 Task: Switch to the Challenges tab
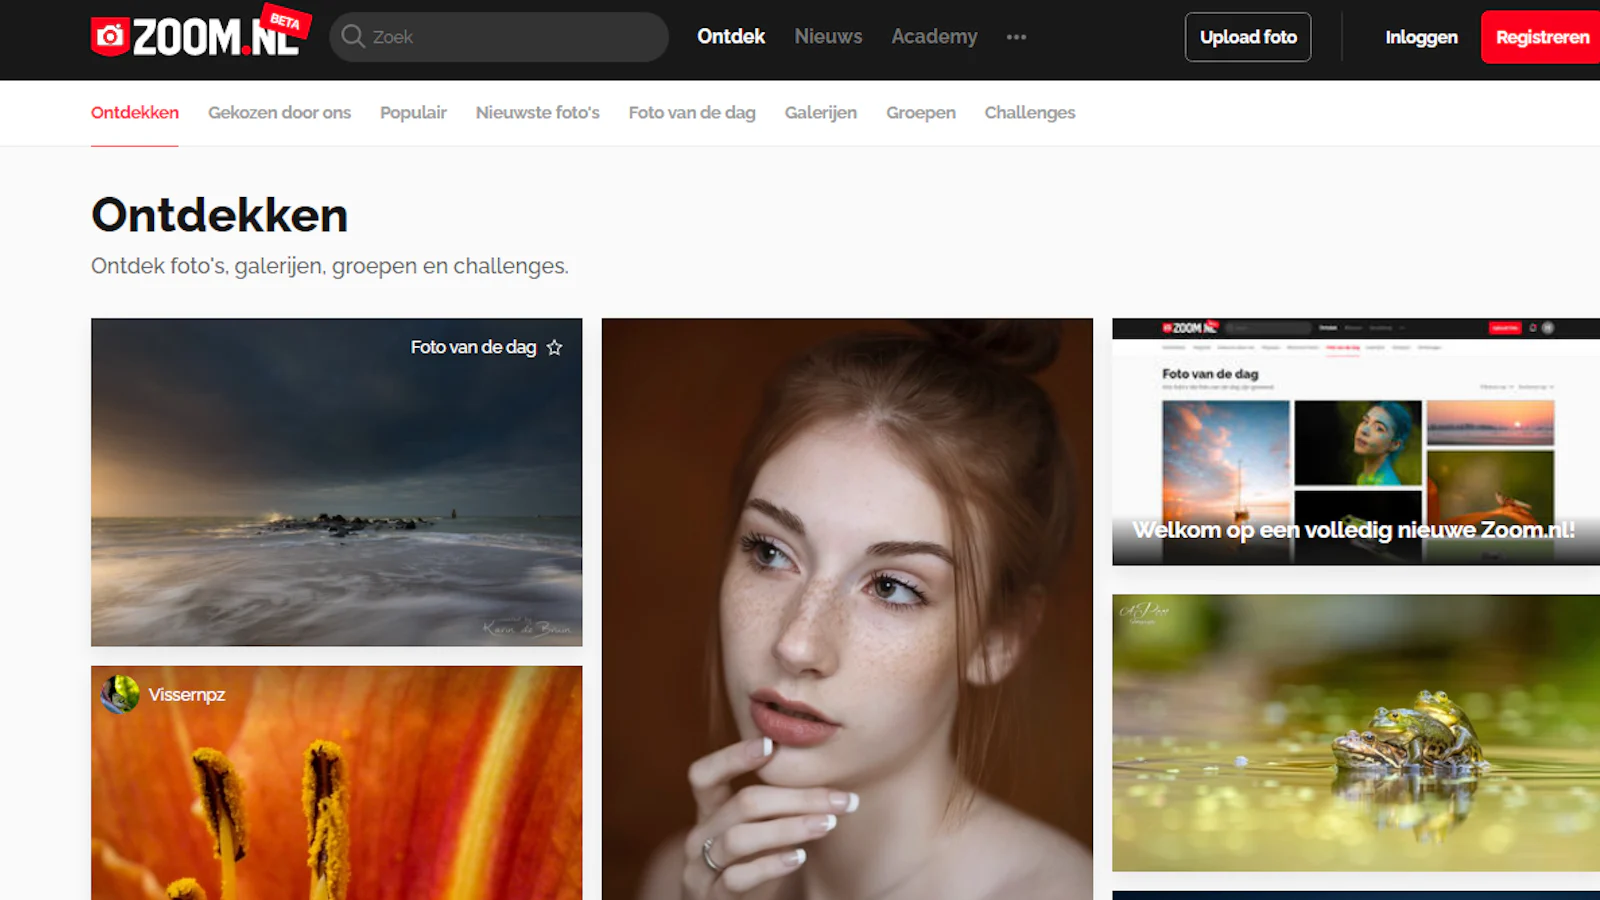click(x=1030, y=113)
